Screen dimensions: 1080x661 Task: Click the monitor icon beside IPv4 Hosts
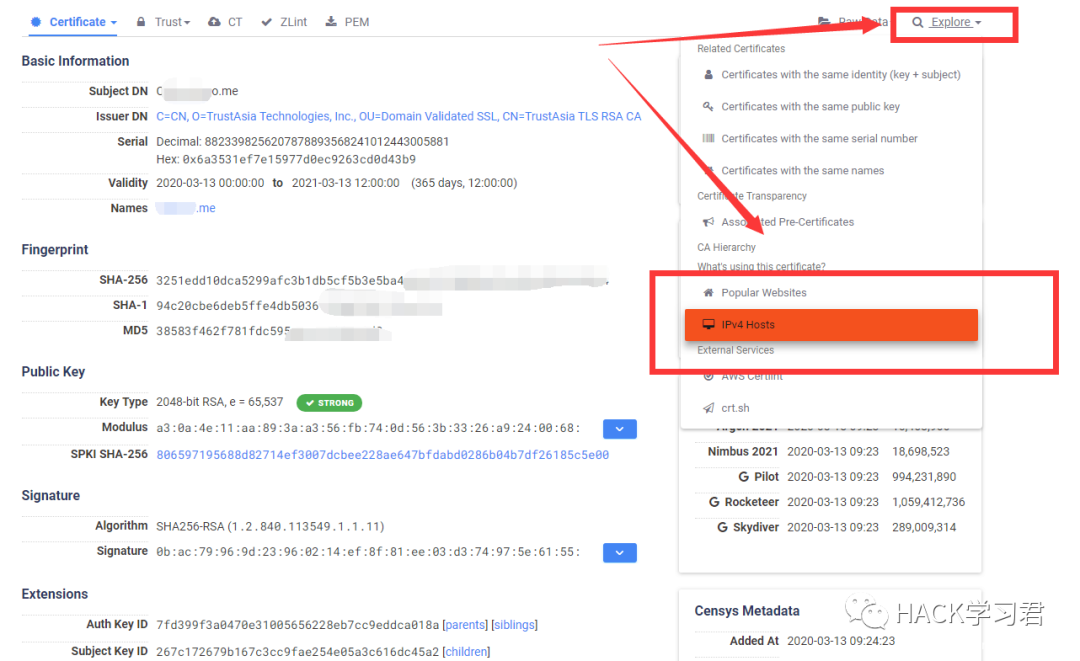tap(708, 324)
